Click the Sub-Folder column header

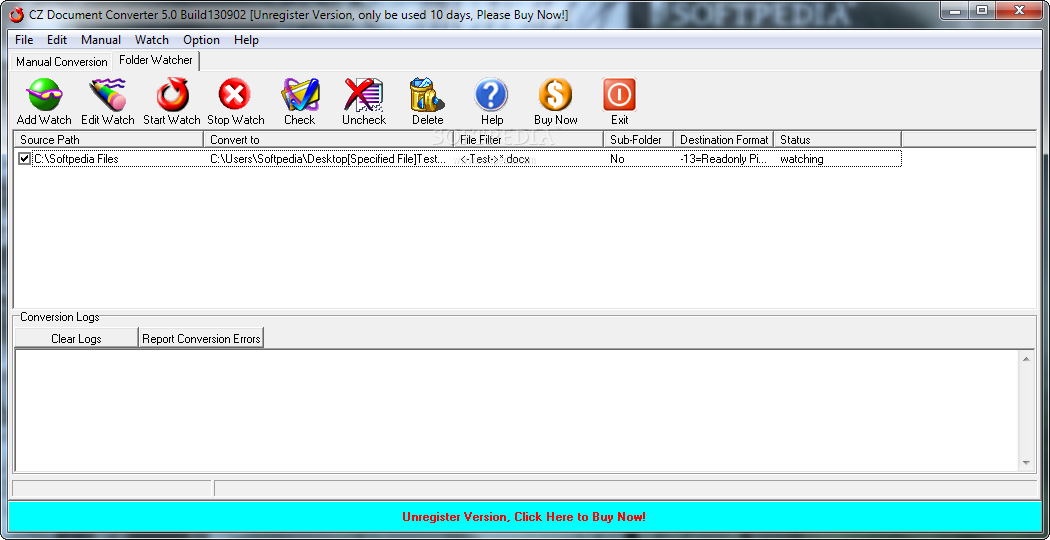click(x=638, y=139)
